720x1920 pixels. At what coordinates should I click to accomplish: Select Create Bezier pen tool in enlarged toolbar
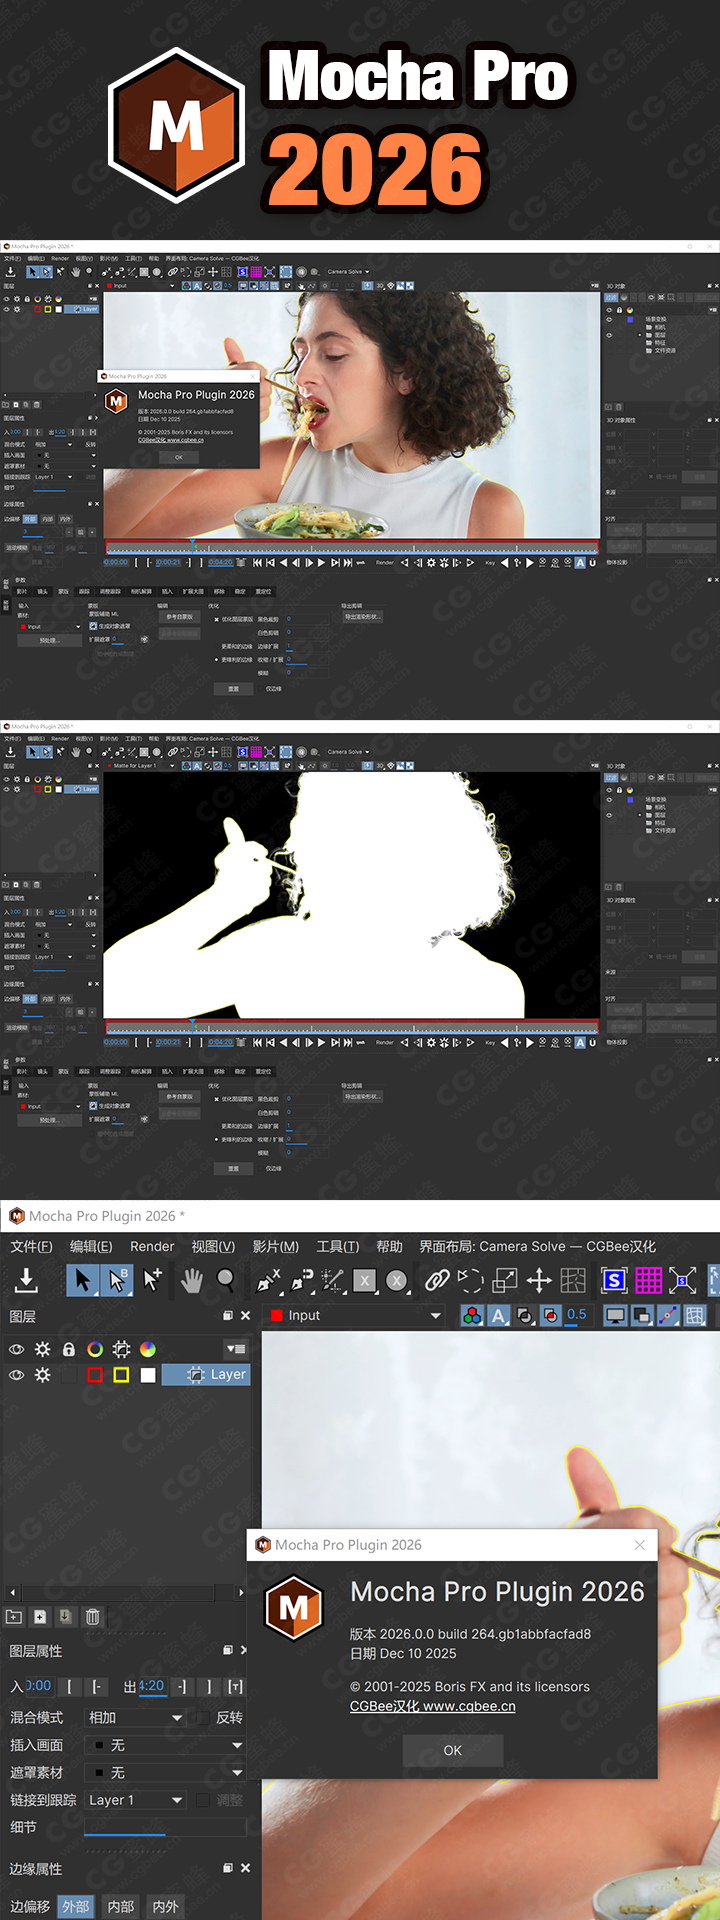click(x=301, y=1280)
